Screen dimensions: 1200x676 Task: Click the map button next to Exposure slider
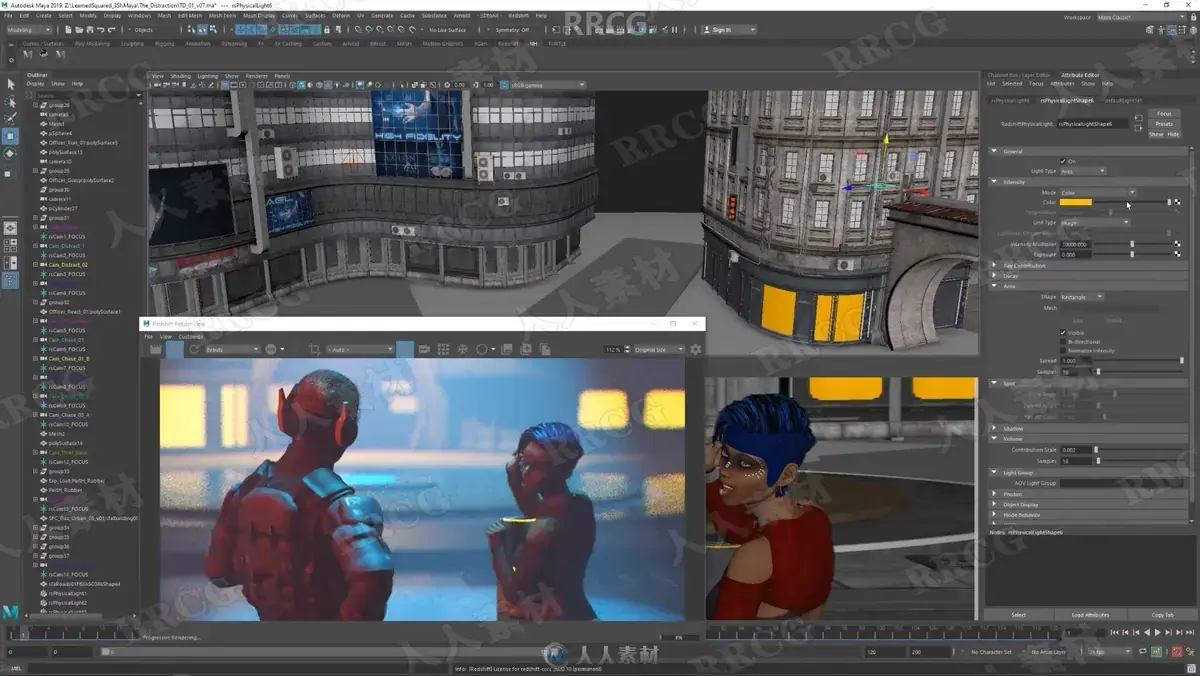tap(1177, 254)
